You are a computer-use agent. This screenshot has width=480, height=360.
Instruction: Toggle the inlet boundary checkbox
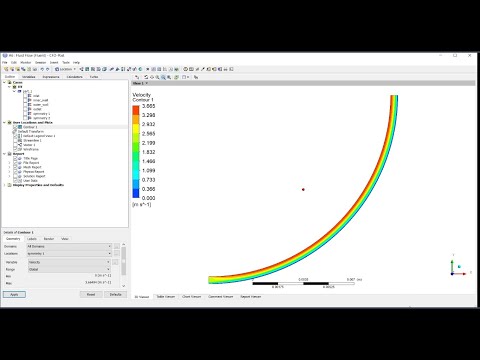pyautogui.click(x=25, y=96)
